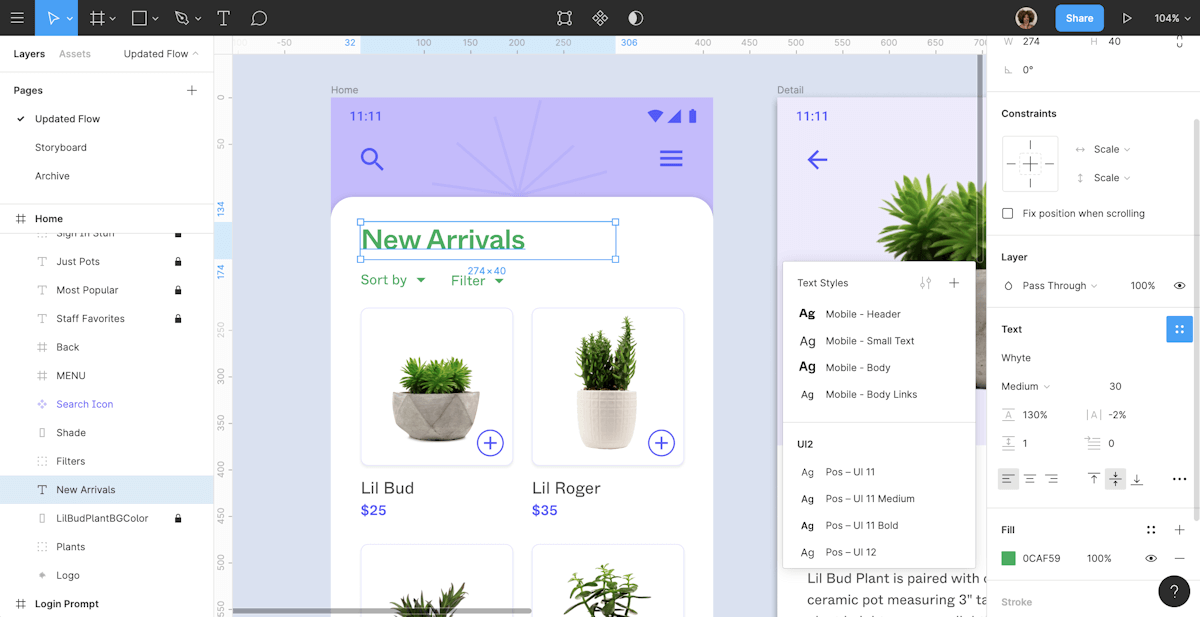Align text to the bottom of its box
This screenshot has width=1200, height=617.
tap(1137, 479)
